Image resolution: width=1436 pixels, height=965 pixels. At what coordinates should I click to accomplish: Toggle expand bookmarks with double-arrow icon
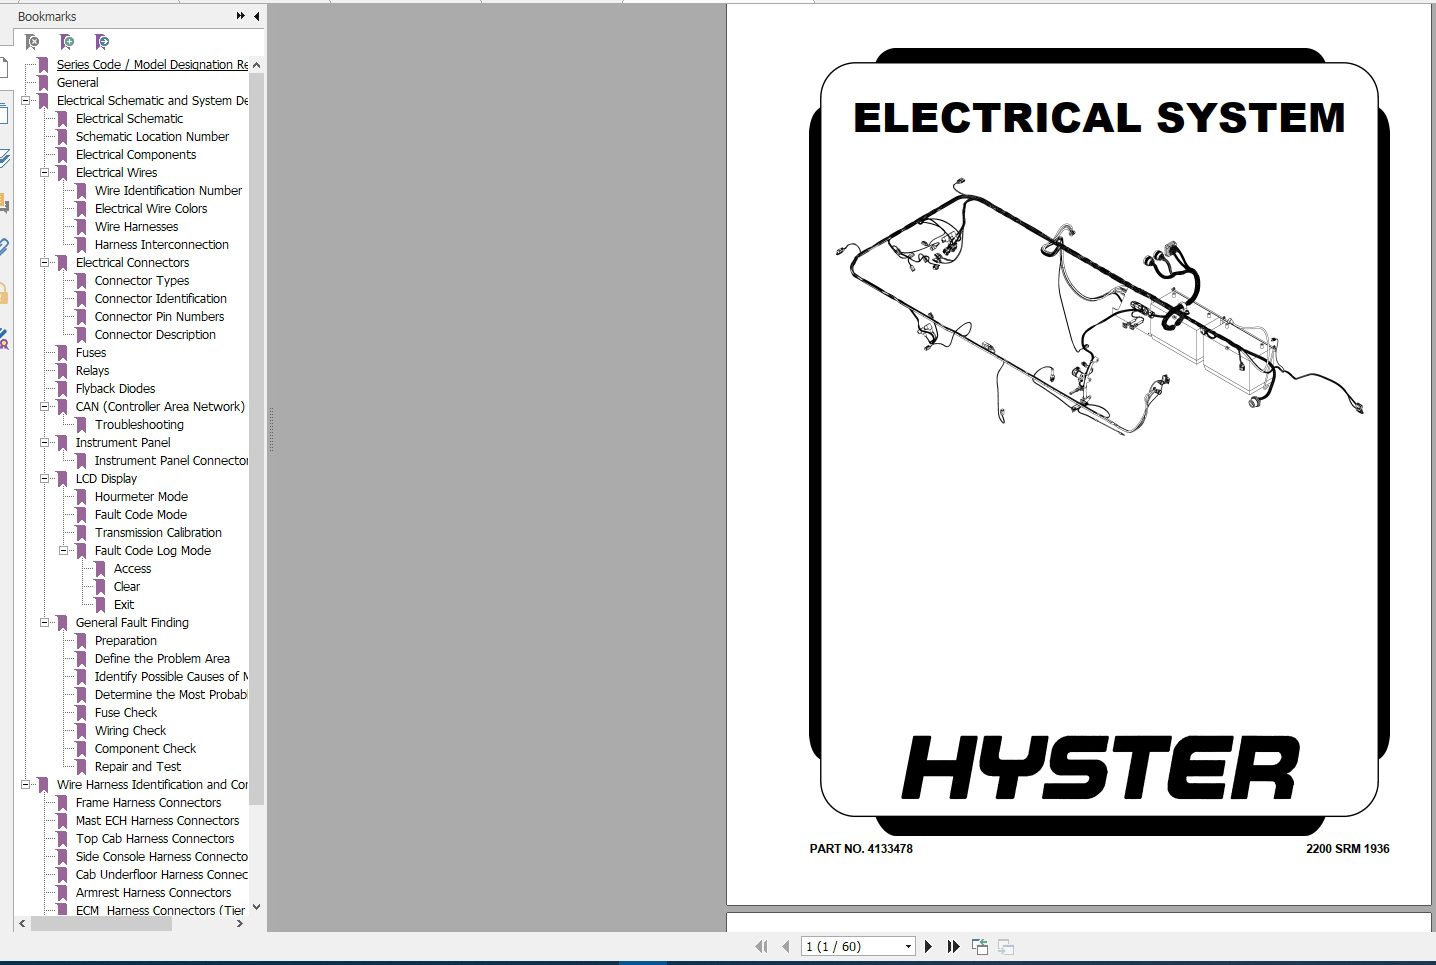point(240,16)
